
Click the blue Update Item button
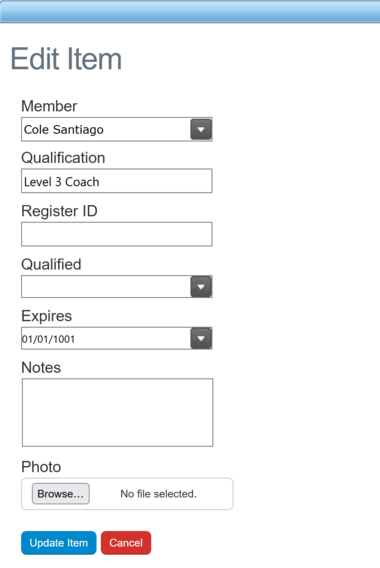click(59, 543)
